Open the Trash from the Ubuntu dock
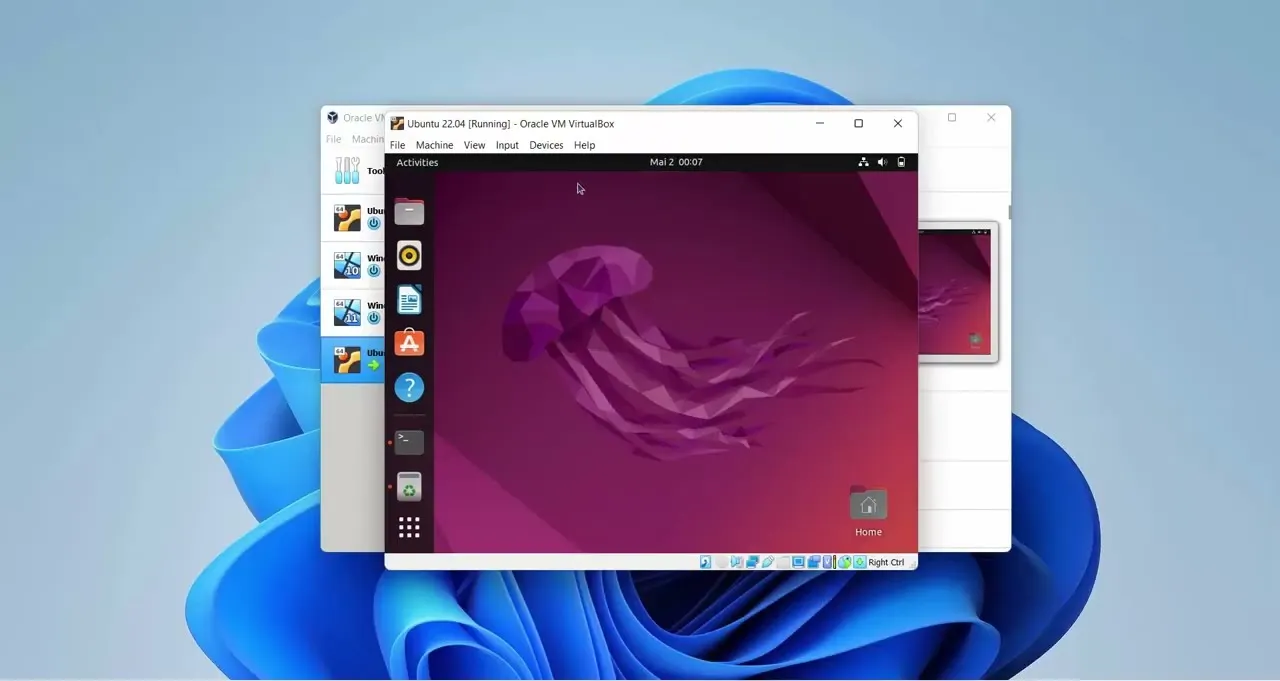The image size is (1280, 681). click(x=409, y=487)
